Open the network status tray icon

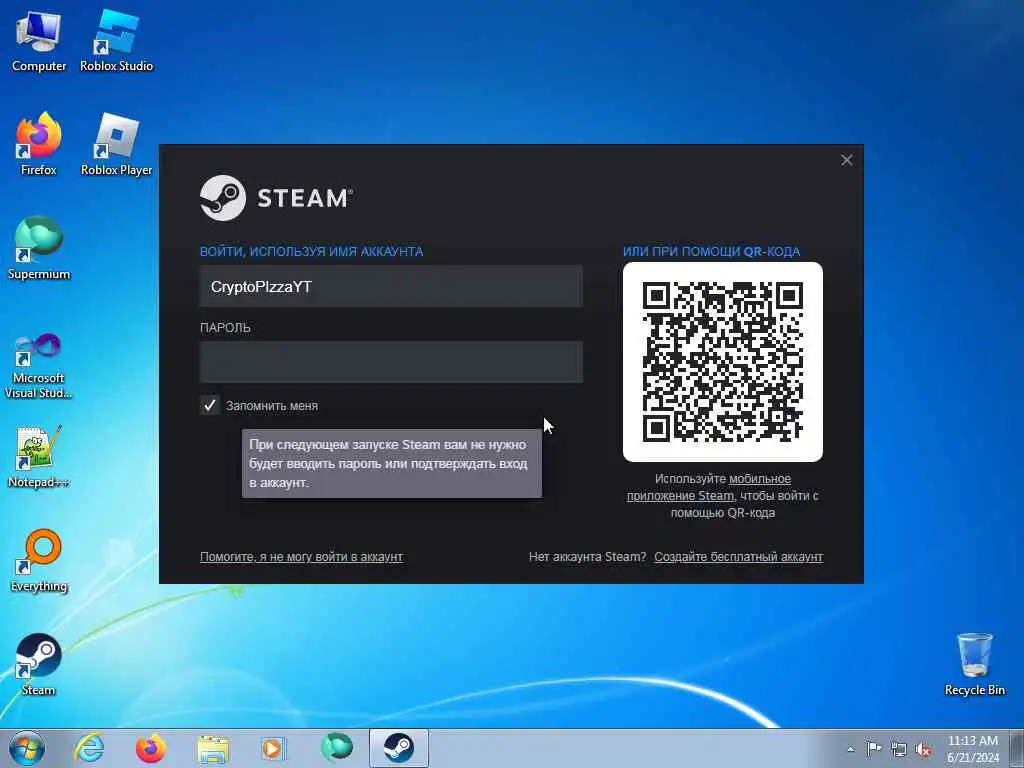(x=899, y=749)
